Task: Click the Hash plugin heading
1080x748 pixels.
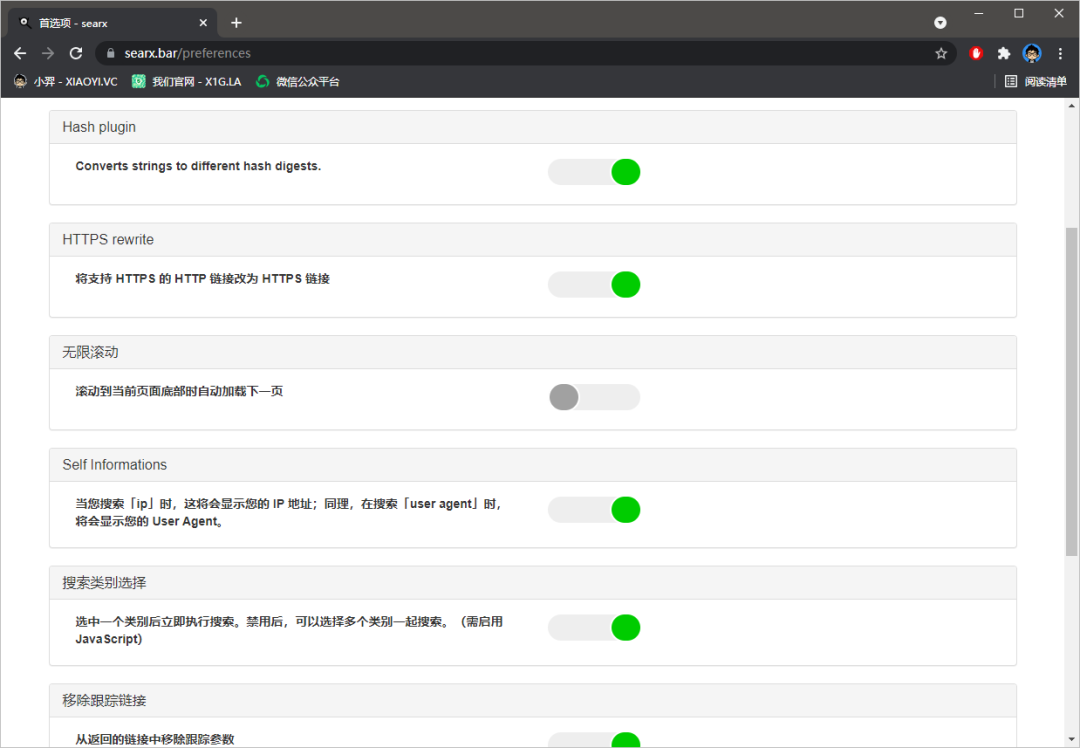Action: [x=99, y=127]
